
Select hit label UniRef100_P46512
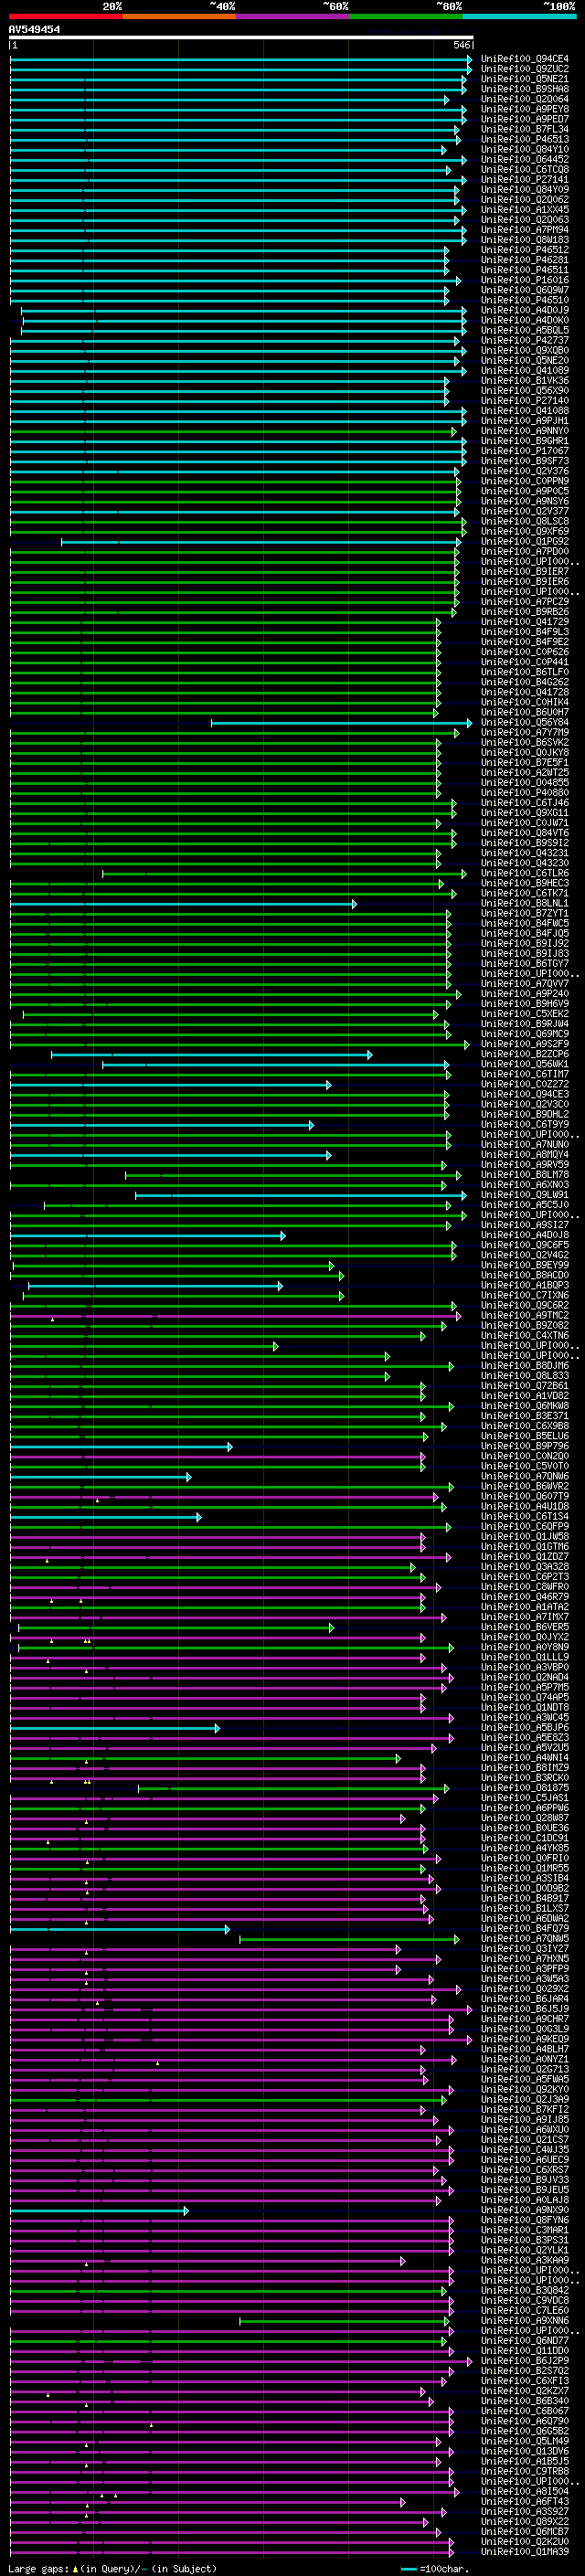524,250
